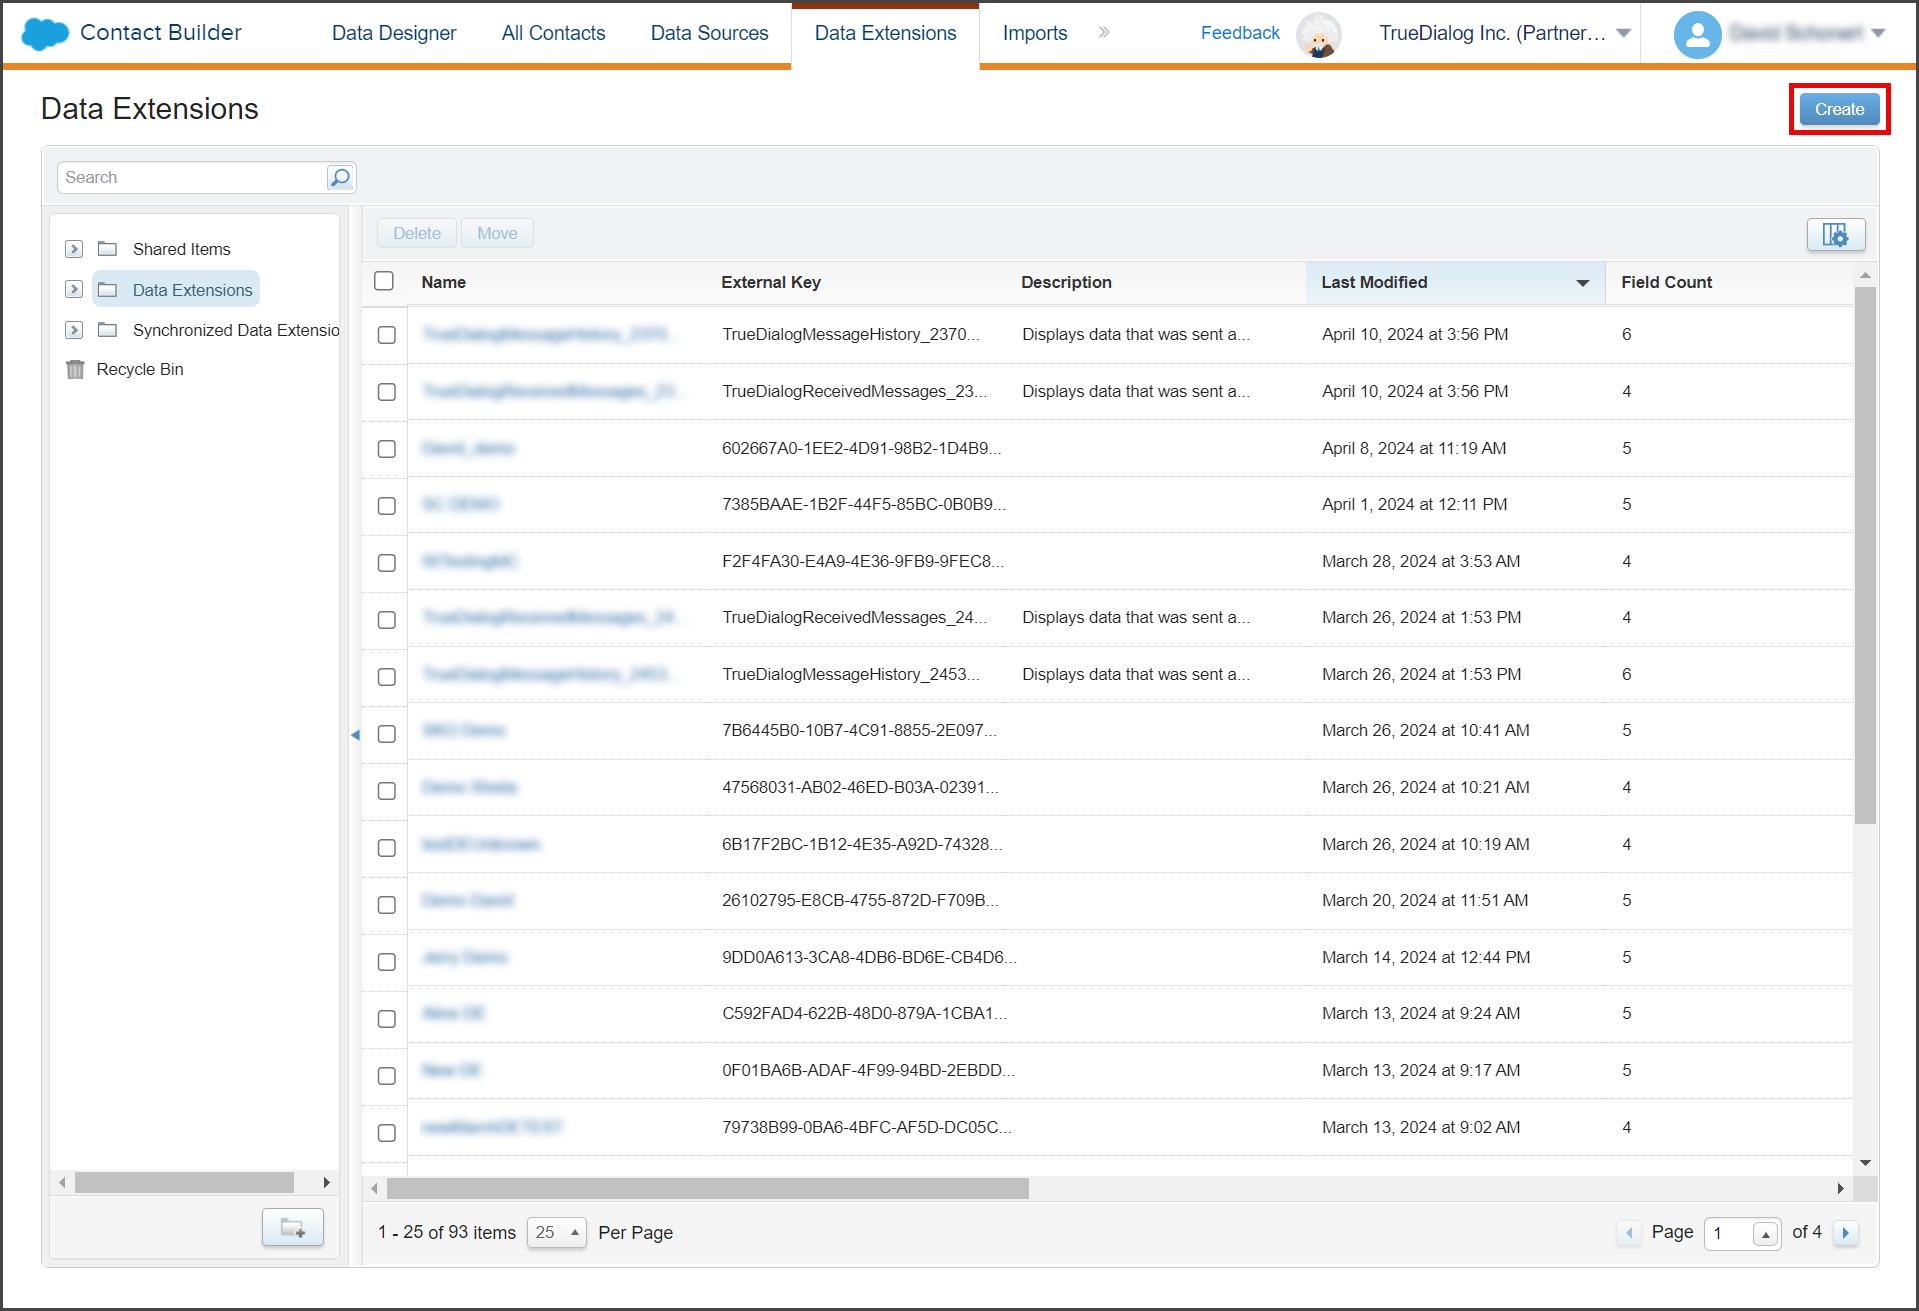This screenshot has width=1919, height=1311.
Task: Click the Synchronized Data Extensions folder icon
Action: coord(108,329)
